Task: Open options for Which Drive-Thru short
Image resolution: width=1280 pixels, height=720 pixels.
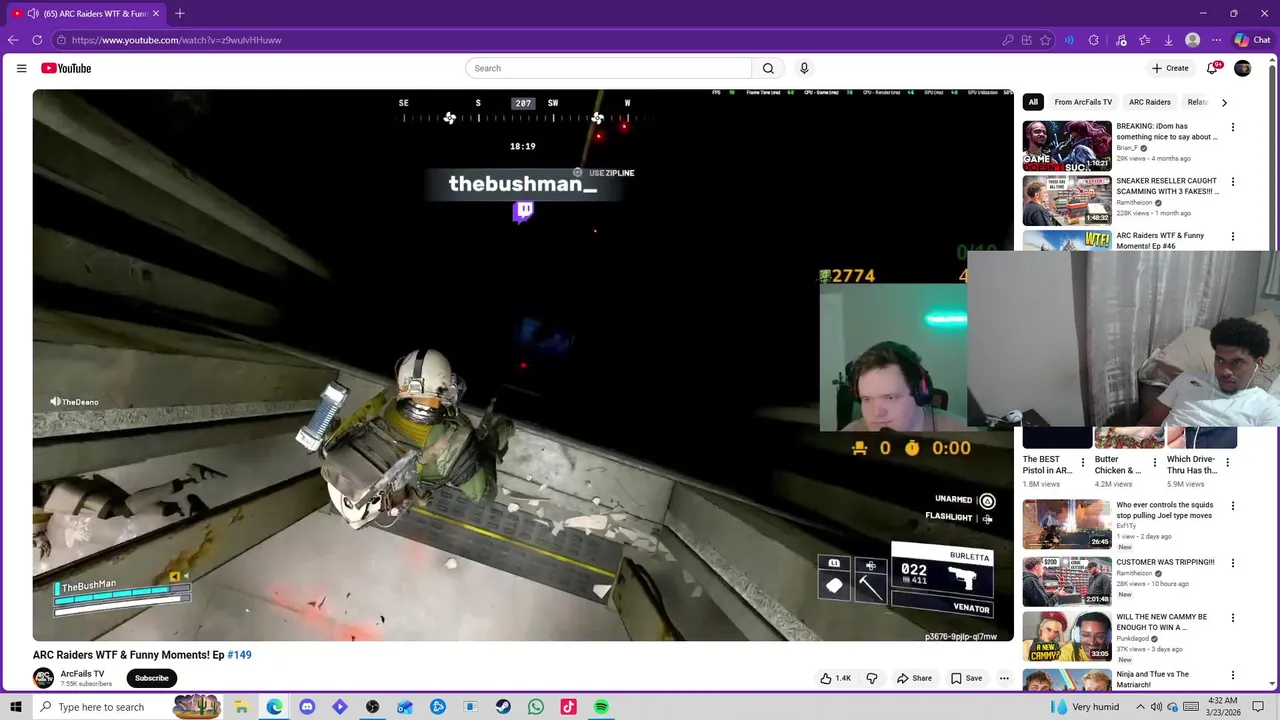Action: tap(1228, 463)
